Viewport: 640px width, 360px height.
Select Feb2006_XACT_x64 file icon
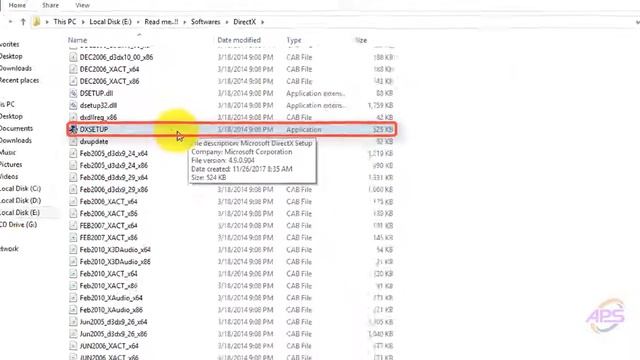click(73, 202)
